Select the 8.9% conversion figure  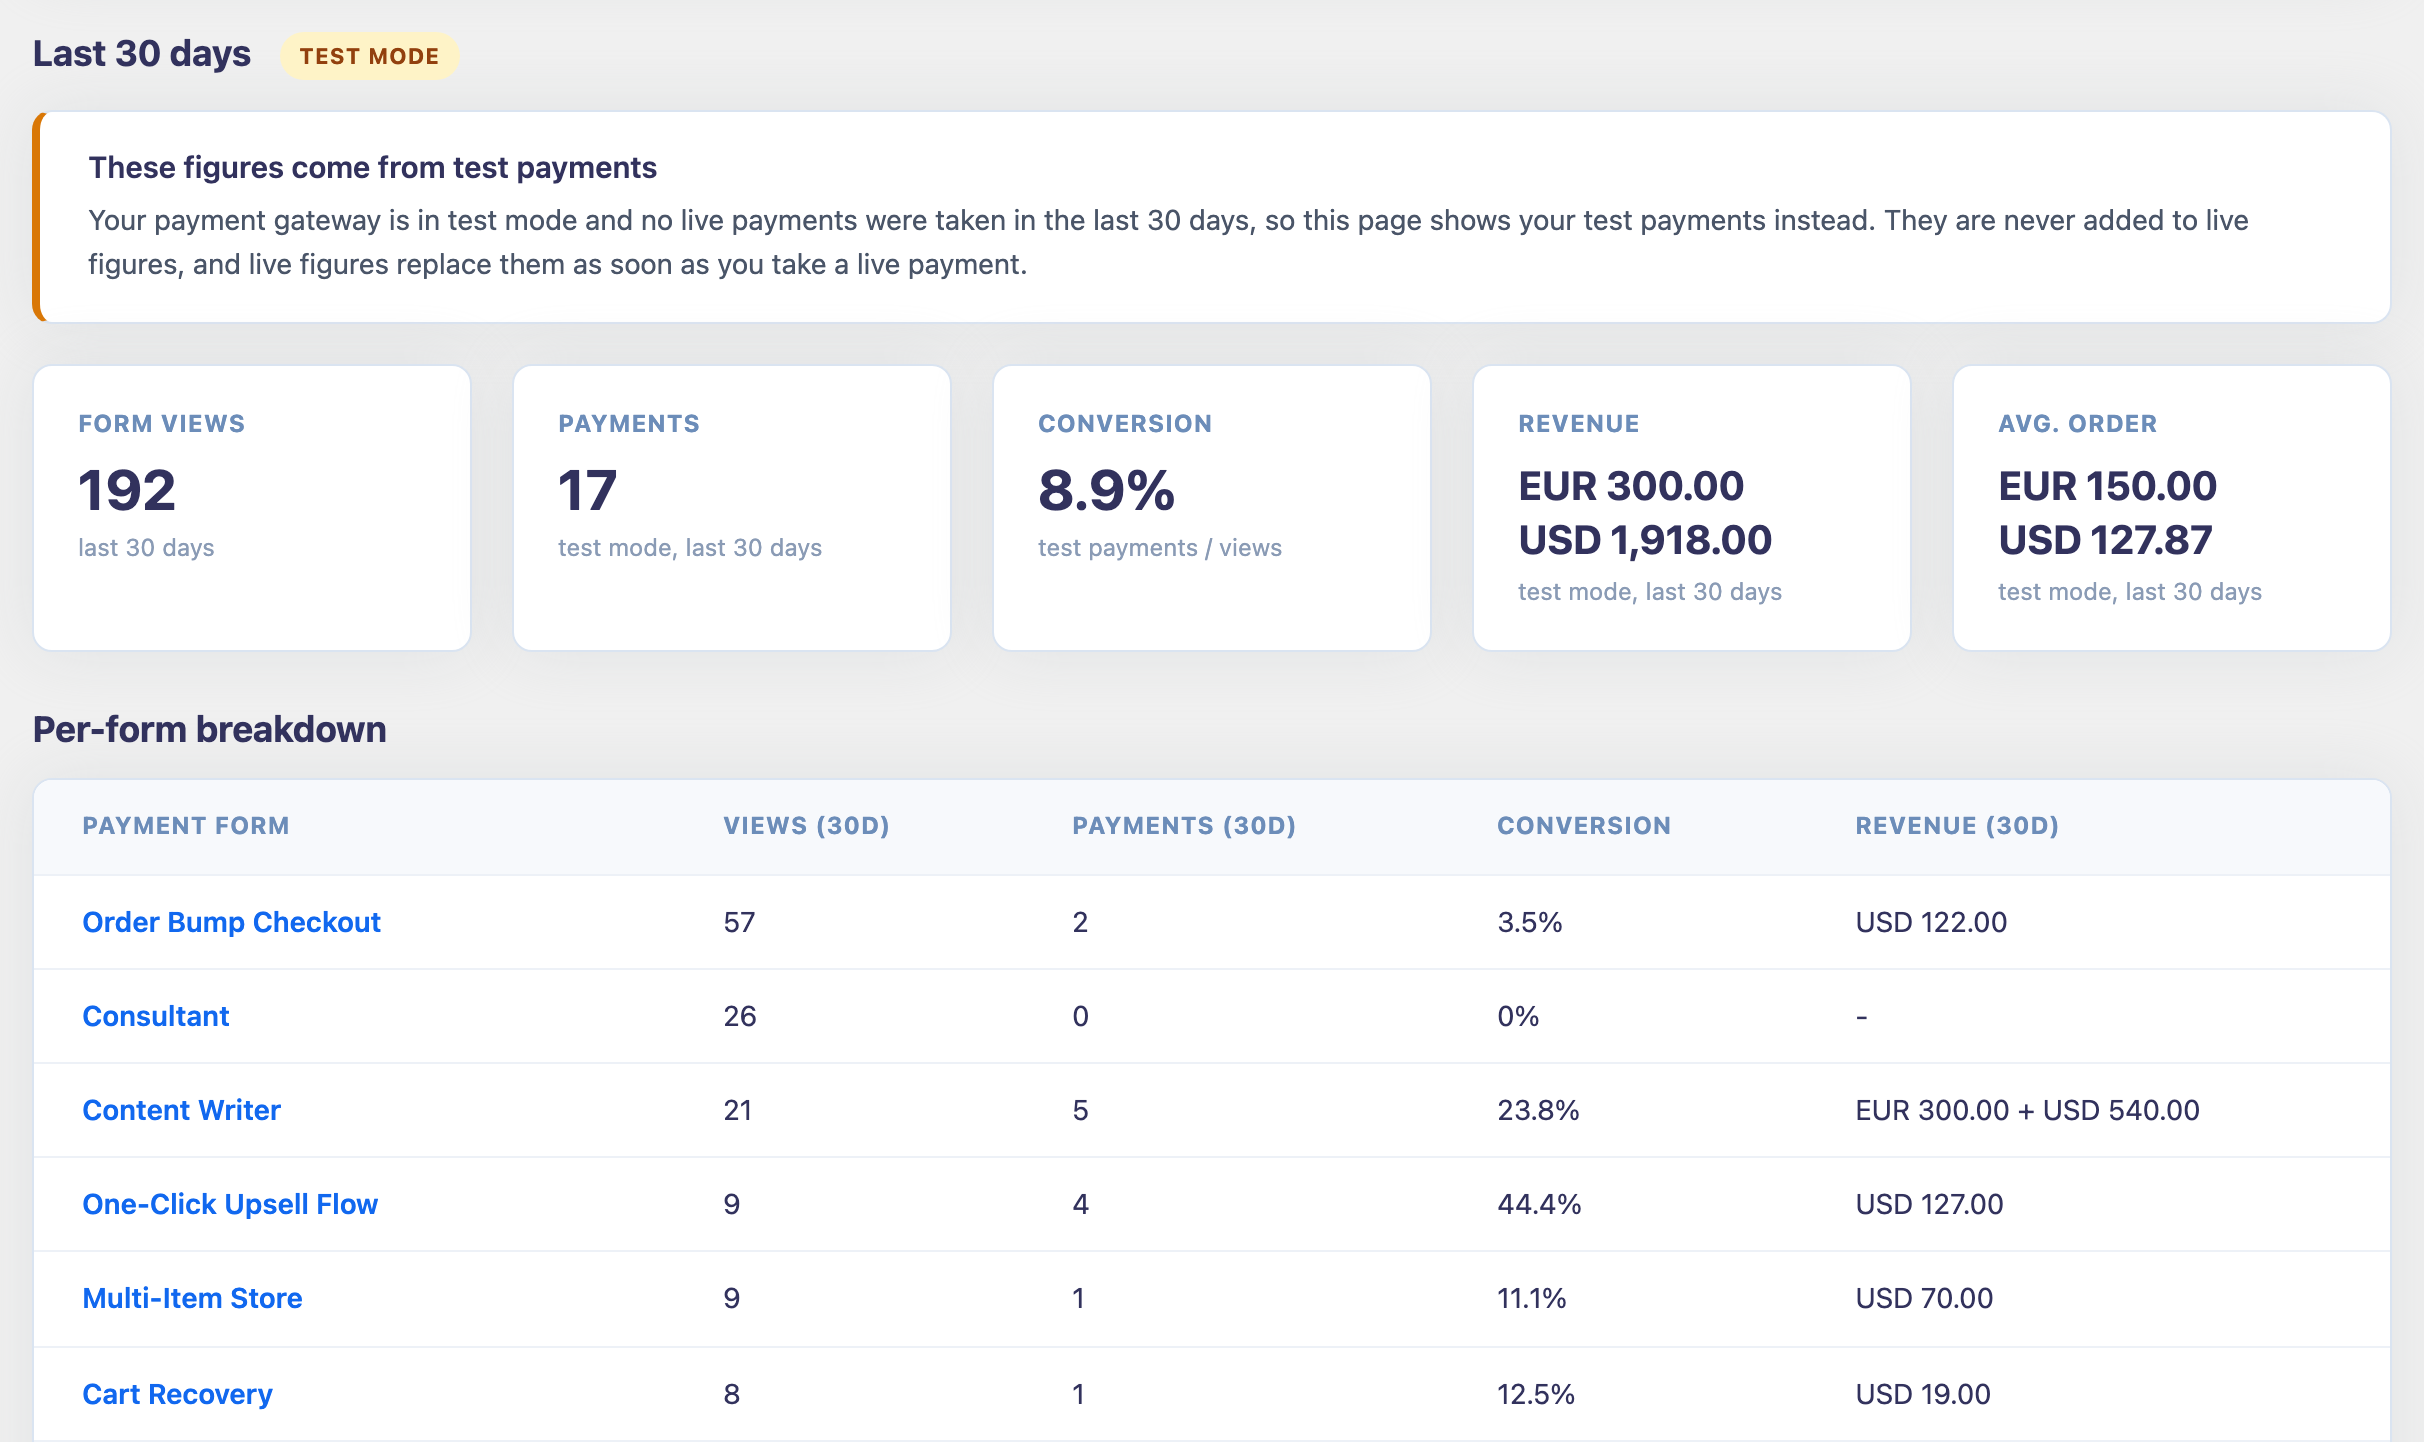(1106, 491)
